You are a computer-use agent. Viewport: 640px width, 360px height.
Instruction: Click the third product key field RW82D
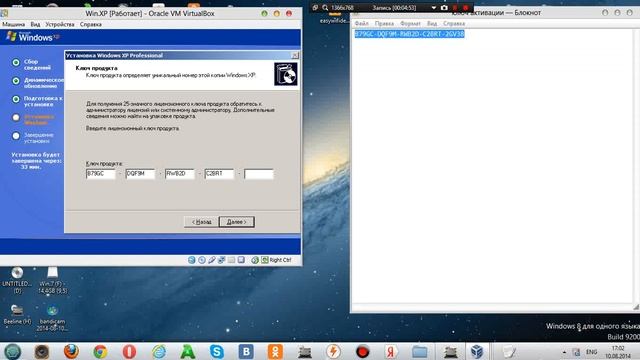pos(180,174)
